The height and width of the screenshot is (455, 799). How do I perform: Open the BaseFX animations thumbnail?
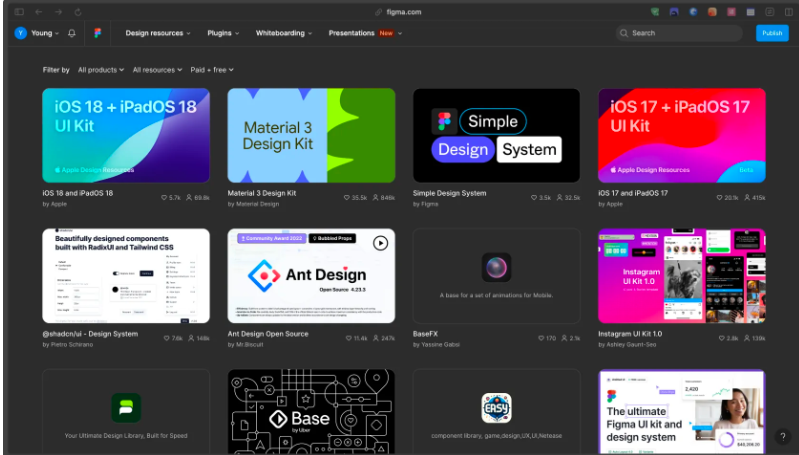click(496, 276)
